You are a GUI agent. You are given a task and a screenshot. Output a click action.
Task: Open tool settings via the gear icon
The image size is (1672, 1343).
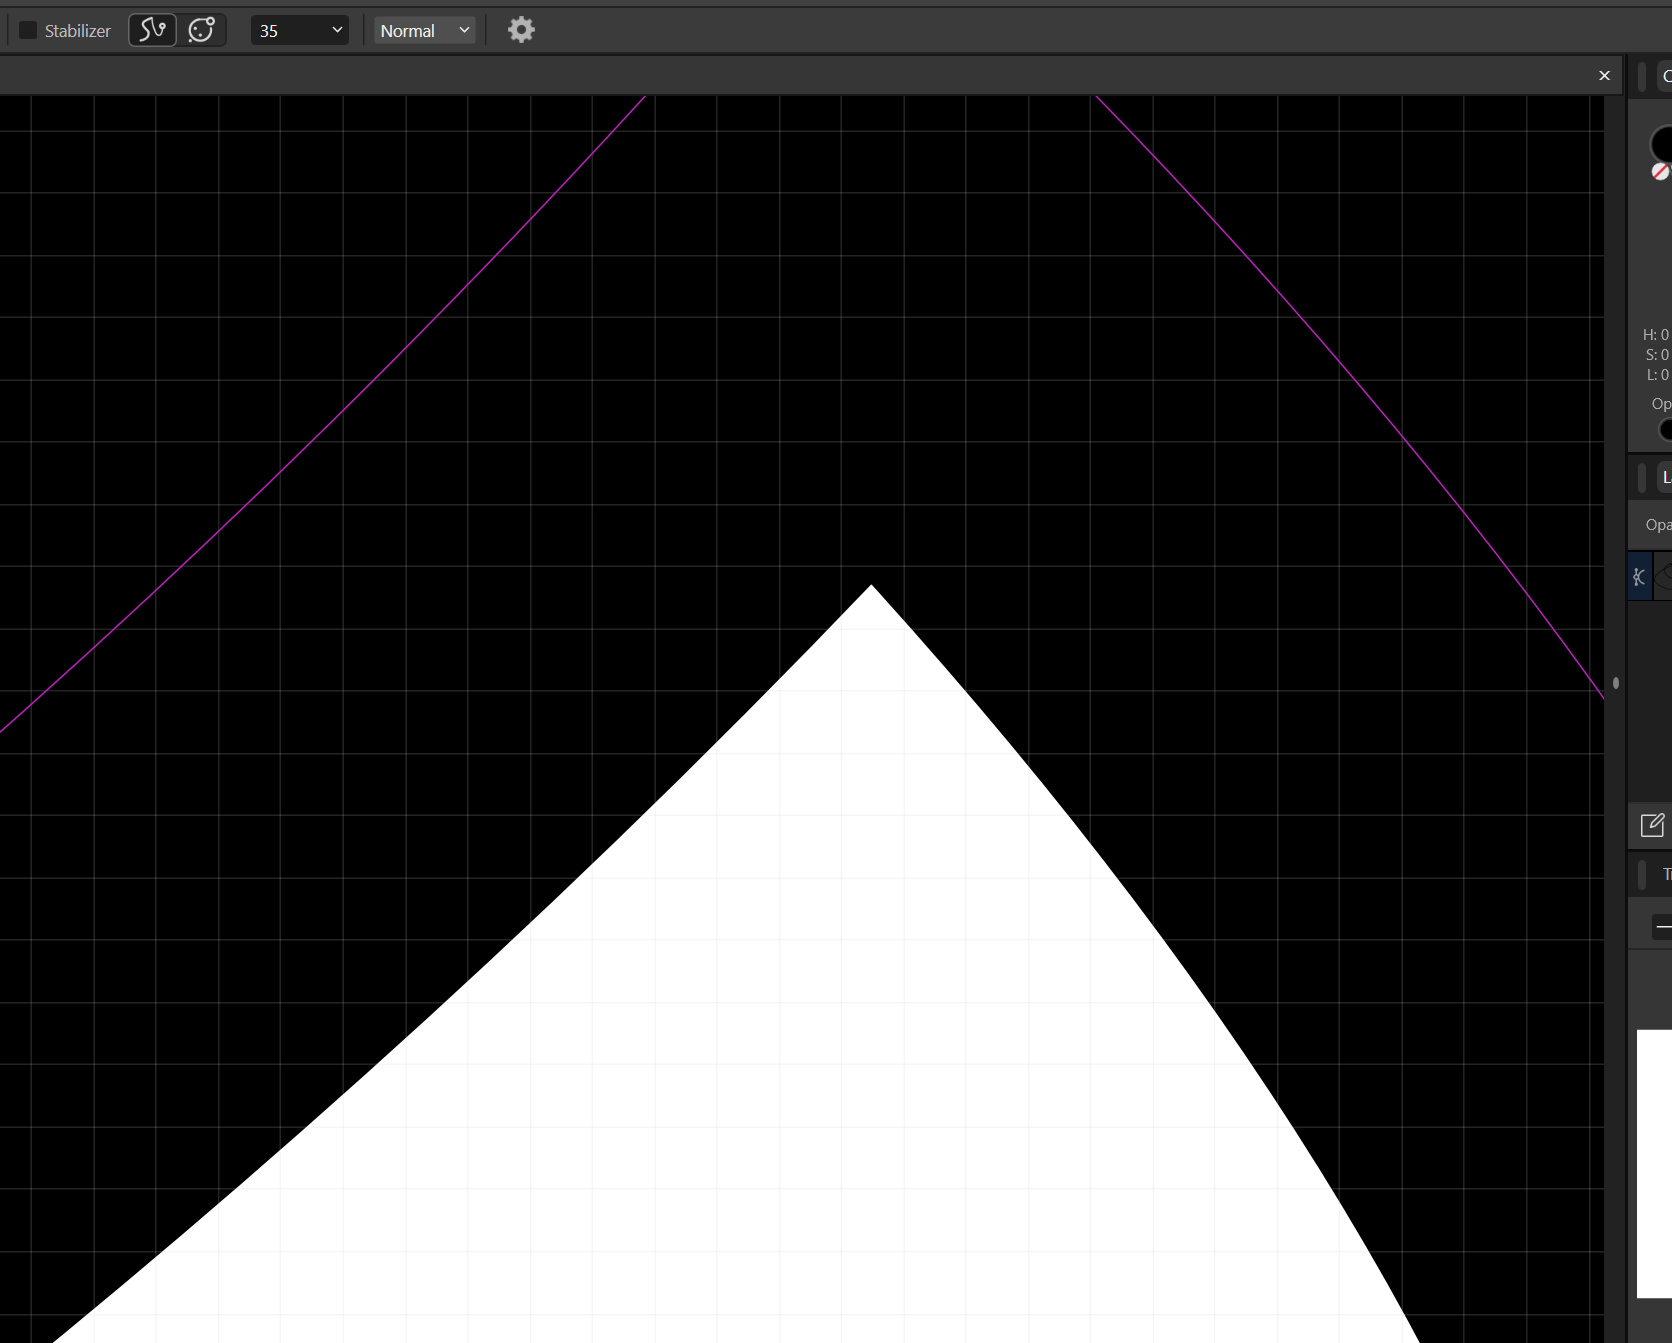coord(521,30)
